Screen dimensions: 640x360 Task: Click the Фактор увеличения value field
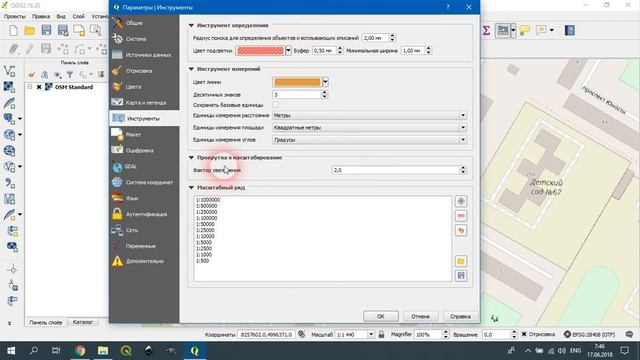pos(396,170)
